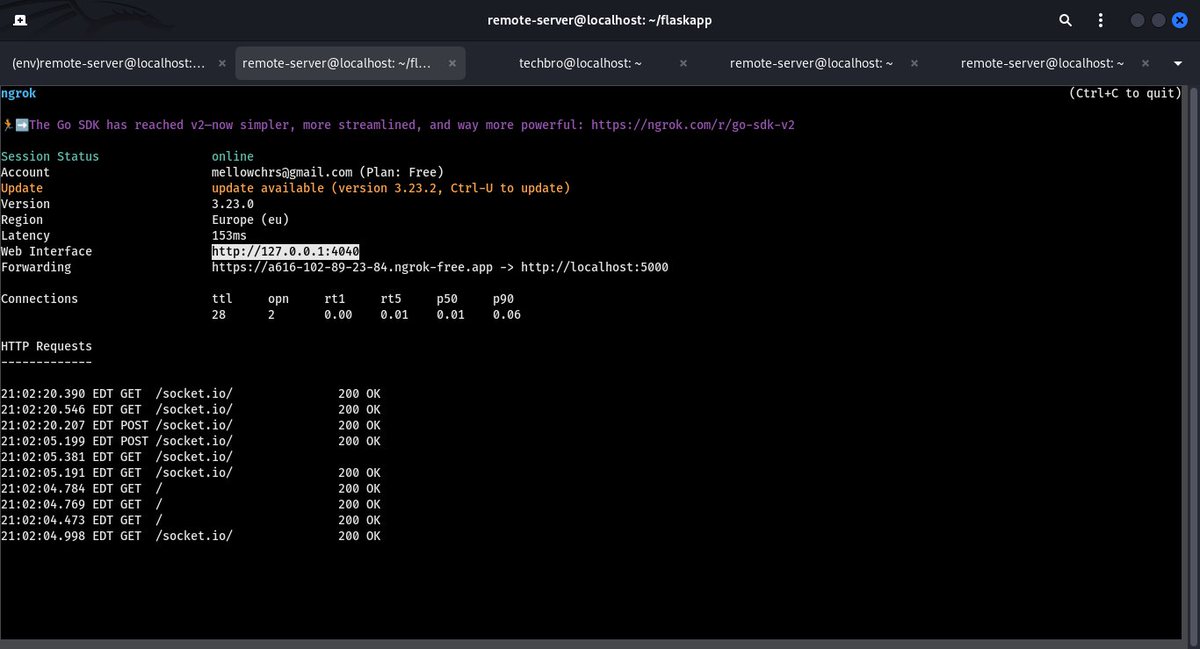The width and height of the screenshot is (1200, 649).
Task: Click the 'HTTP Requests' heading
Action: coord(46,346)
